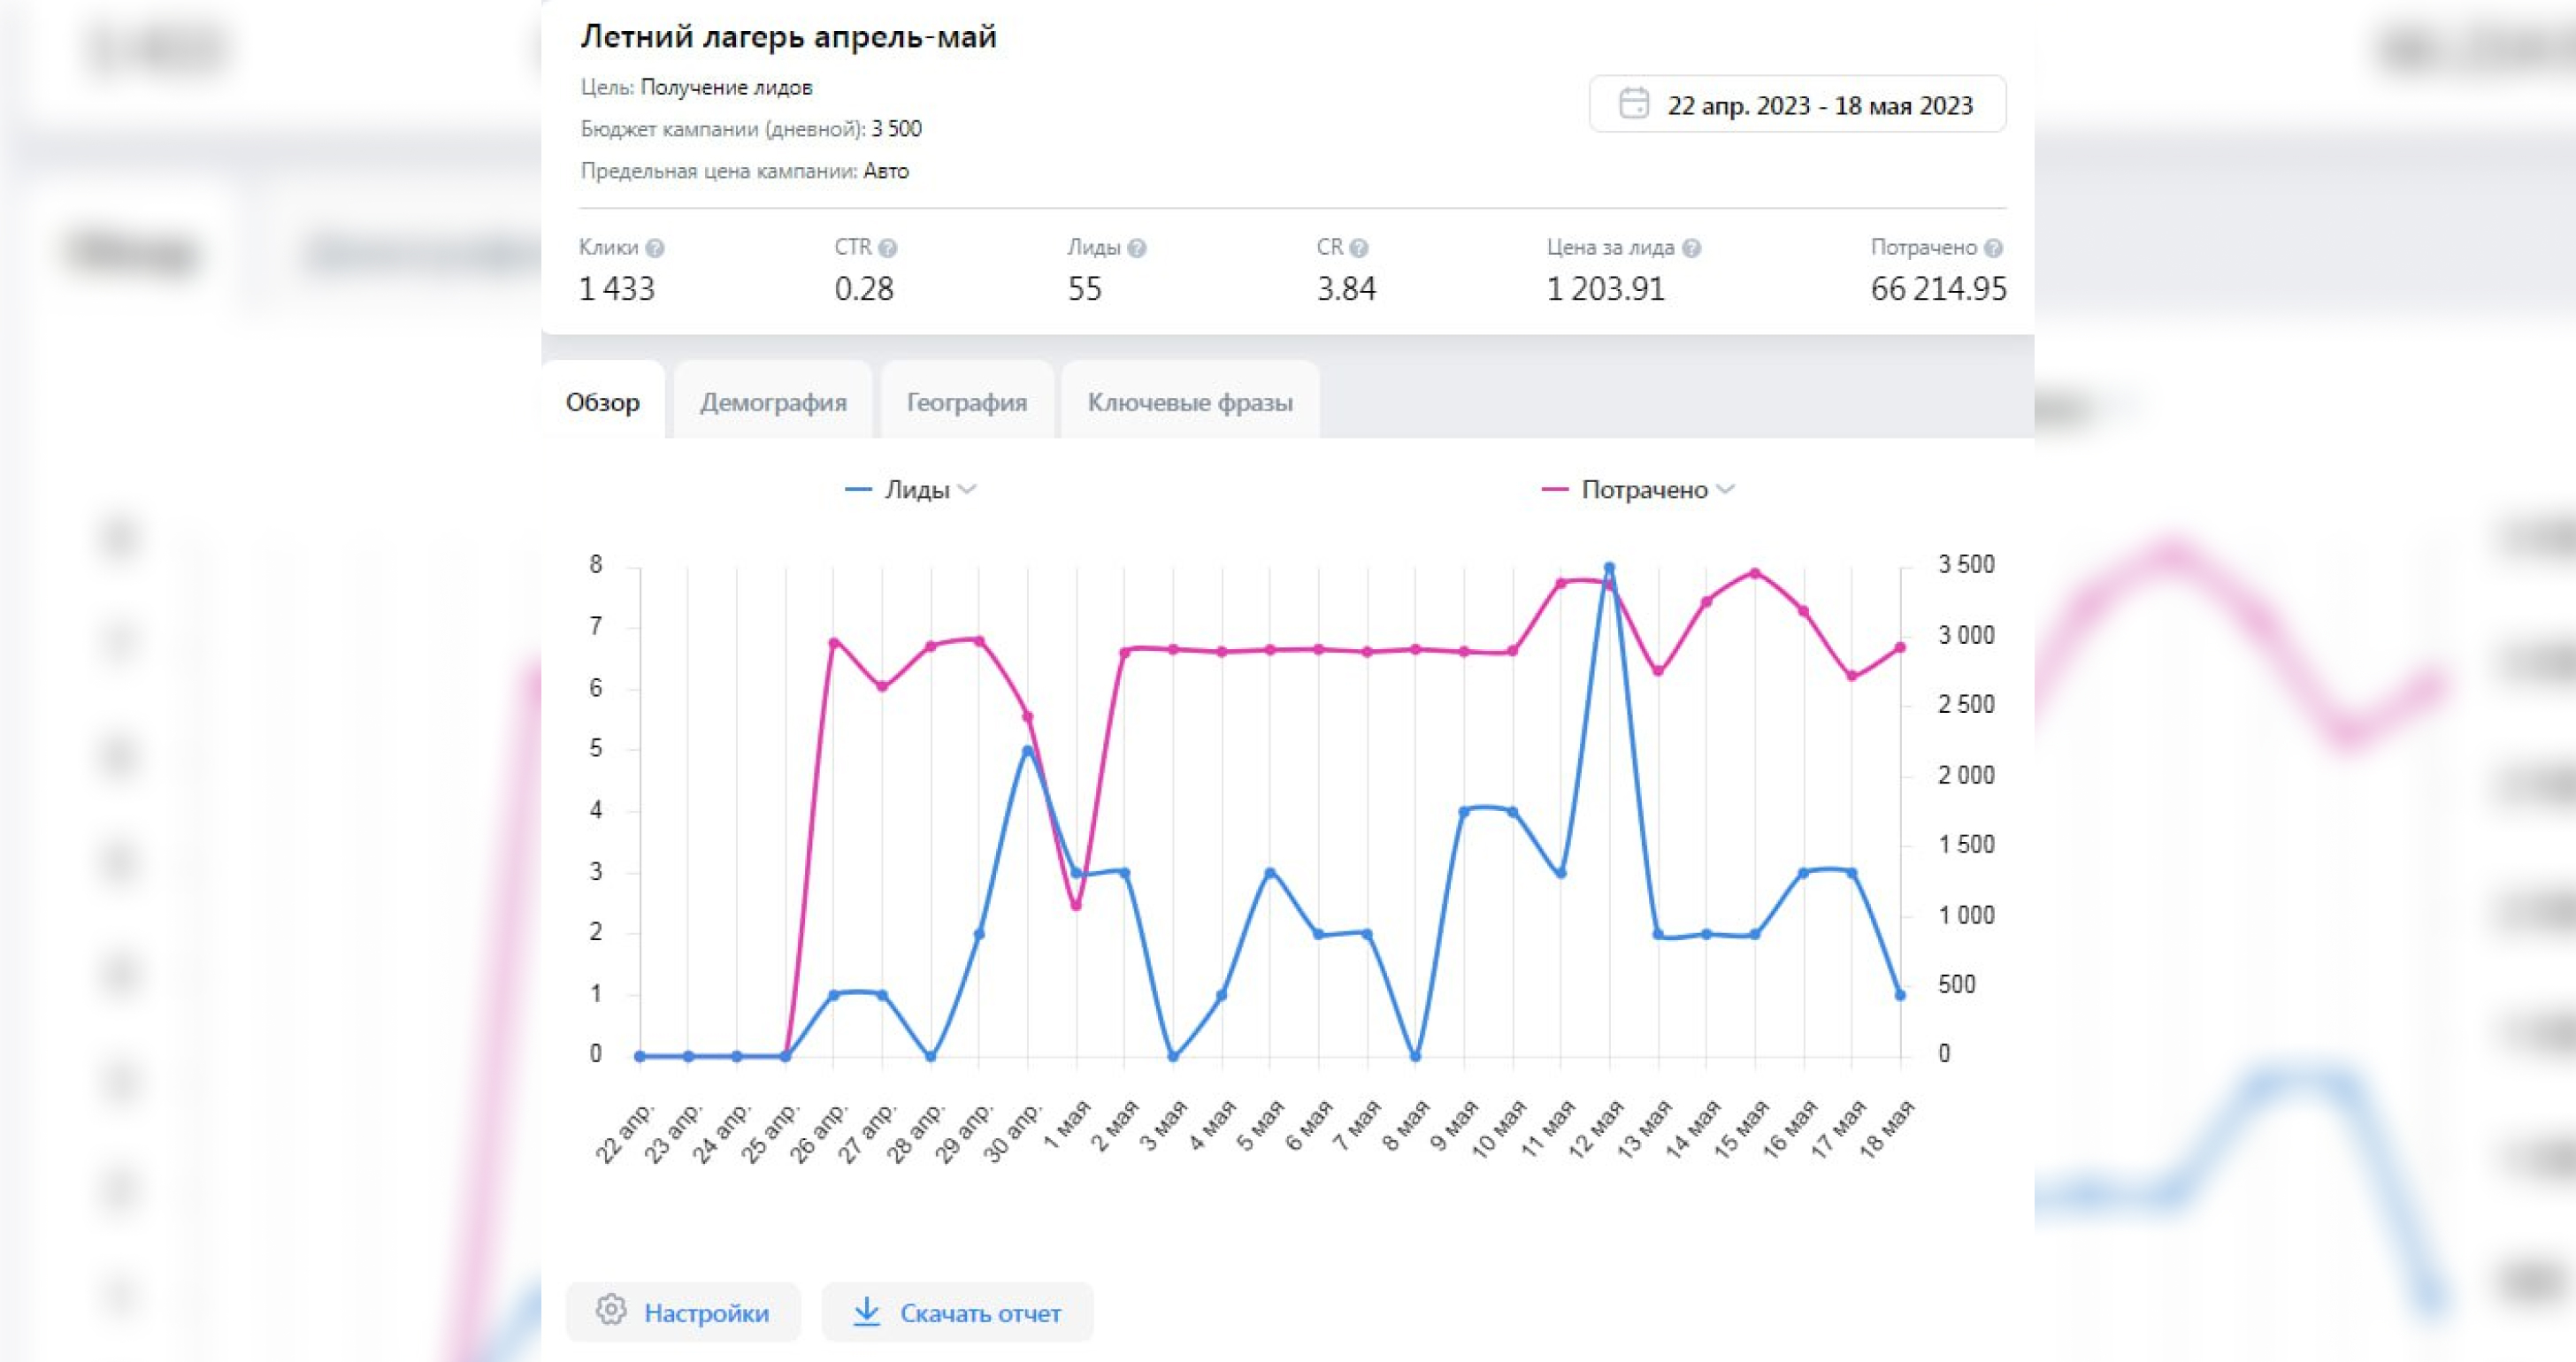Click the Потрачено low point at 1 мая

[x=1076, y=906]
